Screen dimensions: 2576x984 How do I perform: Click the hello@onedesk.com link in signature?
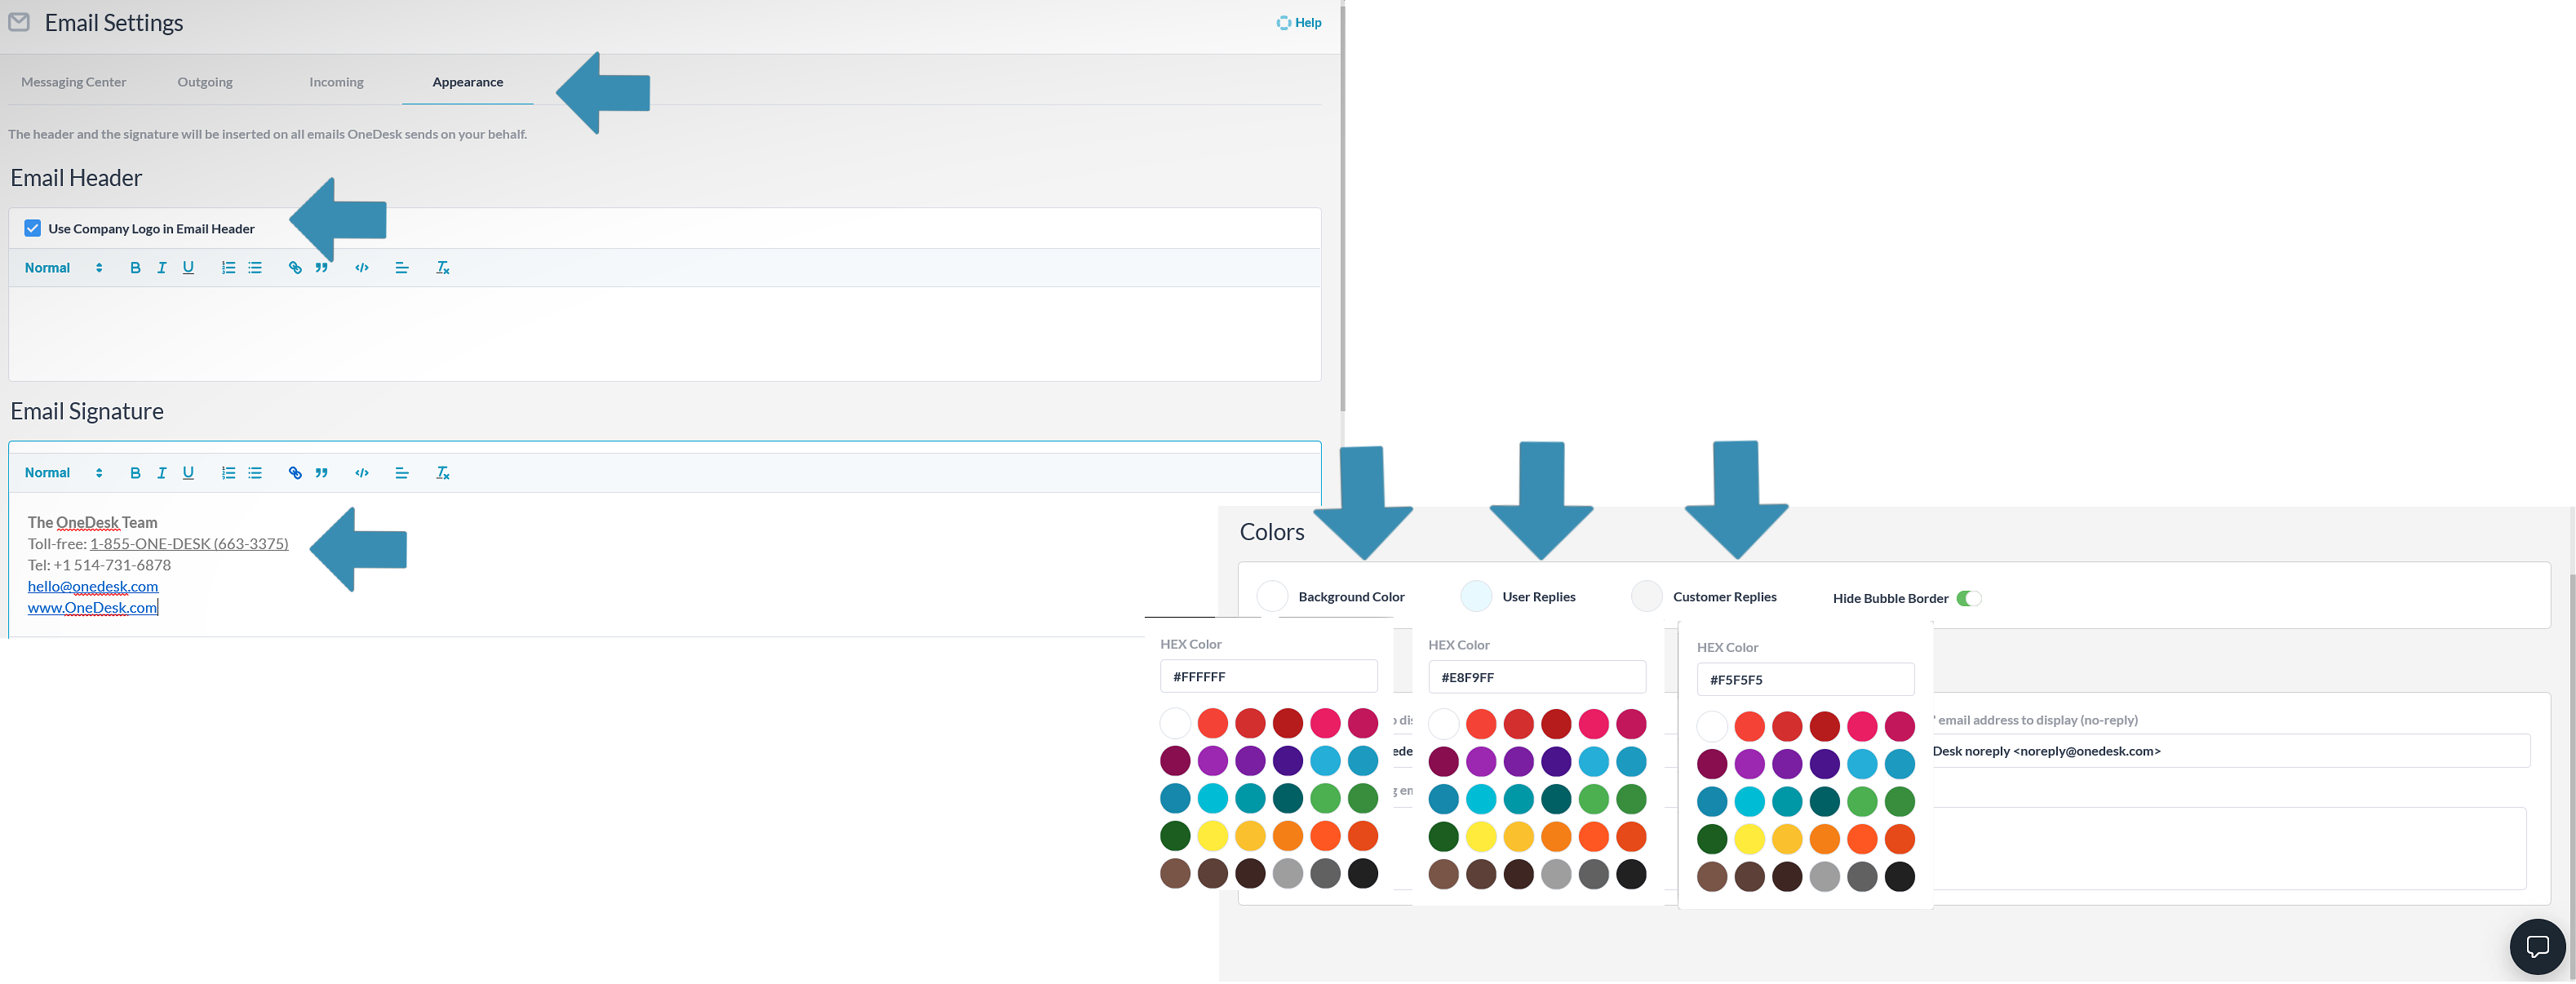(93, 587)
